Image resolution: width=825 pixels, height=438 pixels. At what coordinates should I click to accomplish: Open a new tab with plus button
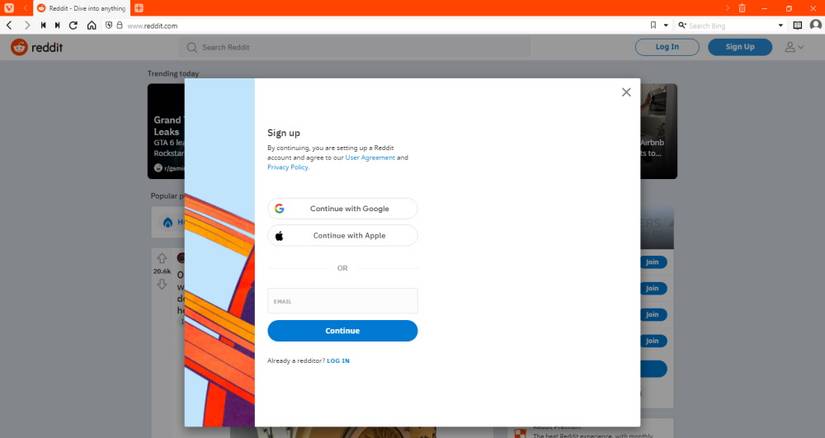click(x=139, y=8)
